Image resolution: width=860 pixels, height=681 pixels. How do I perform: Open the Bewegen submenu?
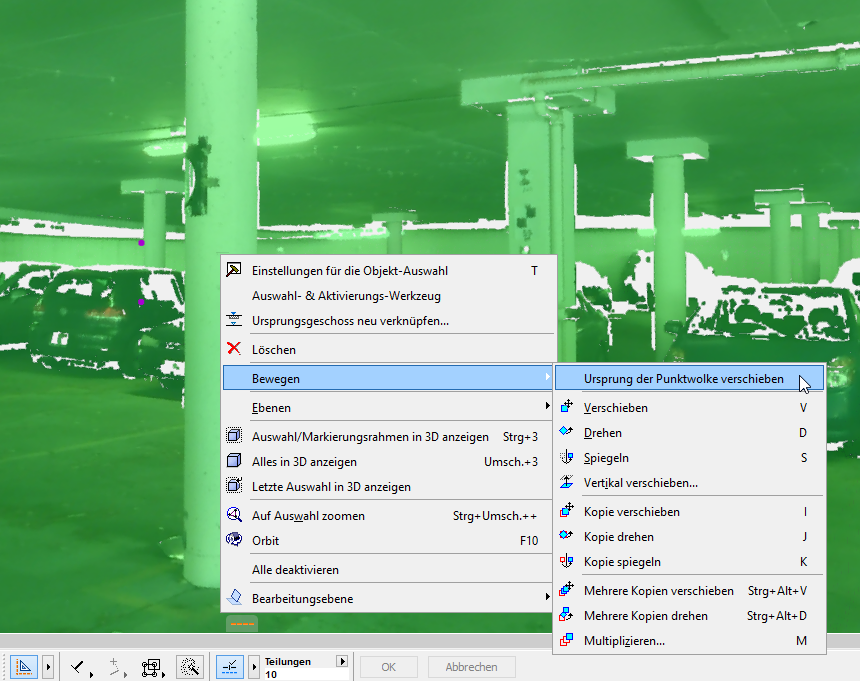click(x=388, y=379)
